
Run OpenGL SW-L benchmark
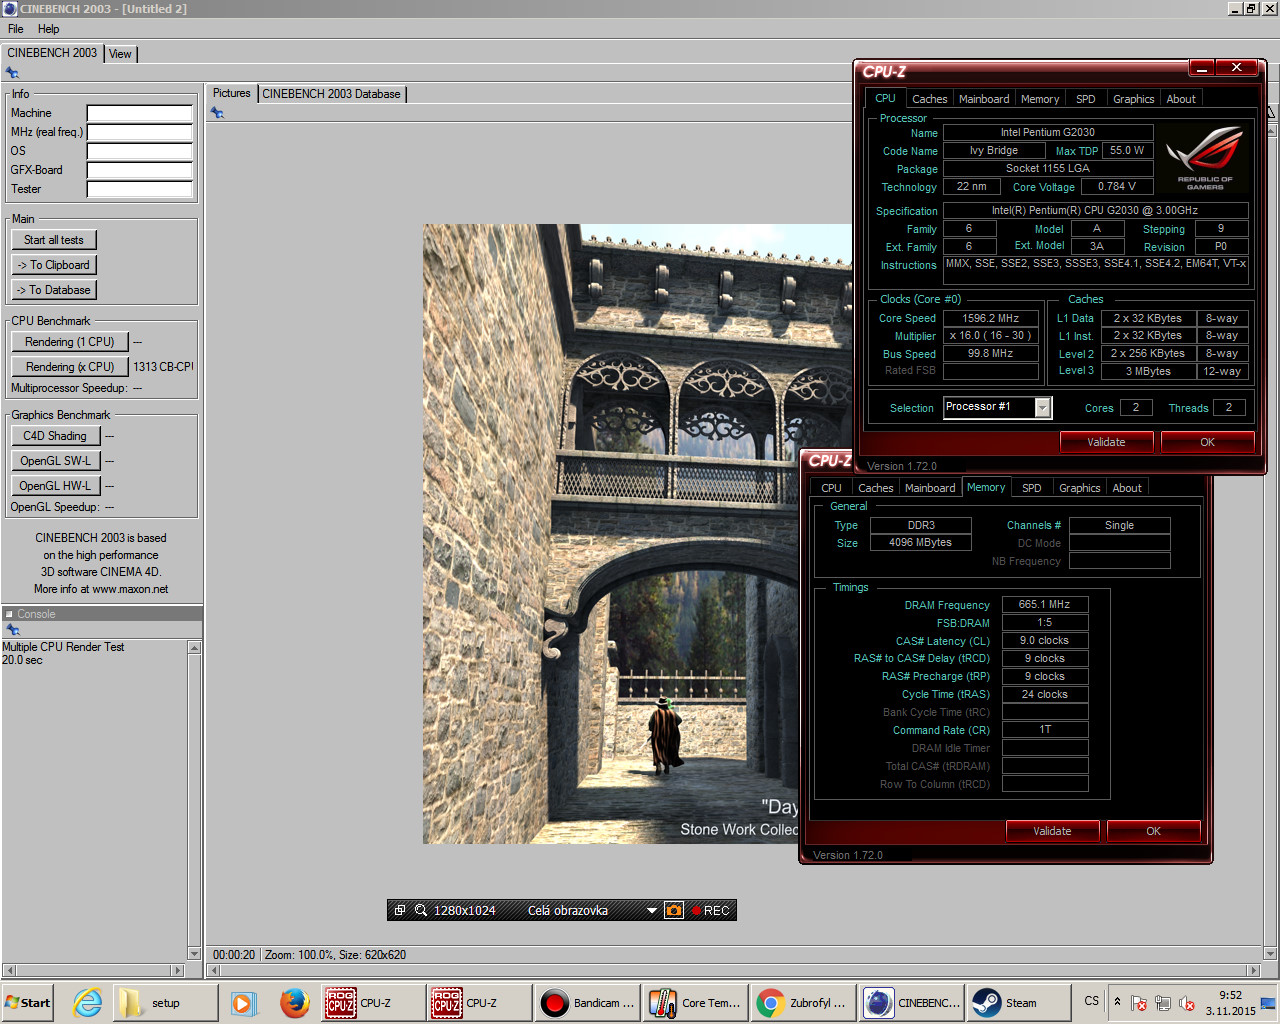point(55,461)
